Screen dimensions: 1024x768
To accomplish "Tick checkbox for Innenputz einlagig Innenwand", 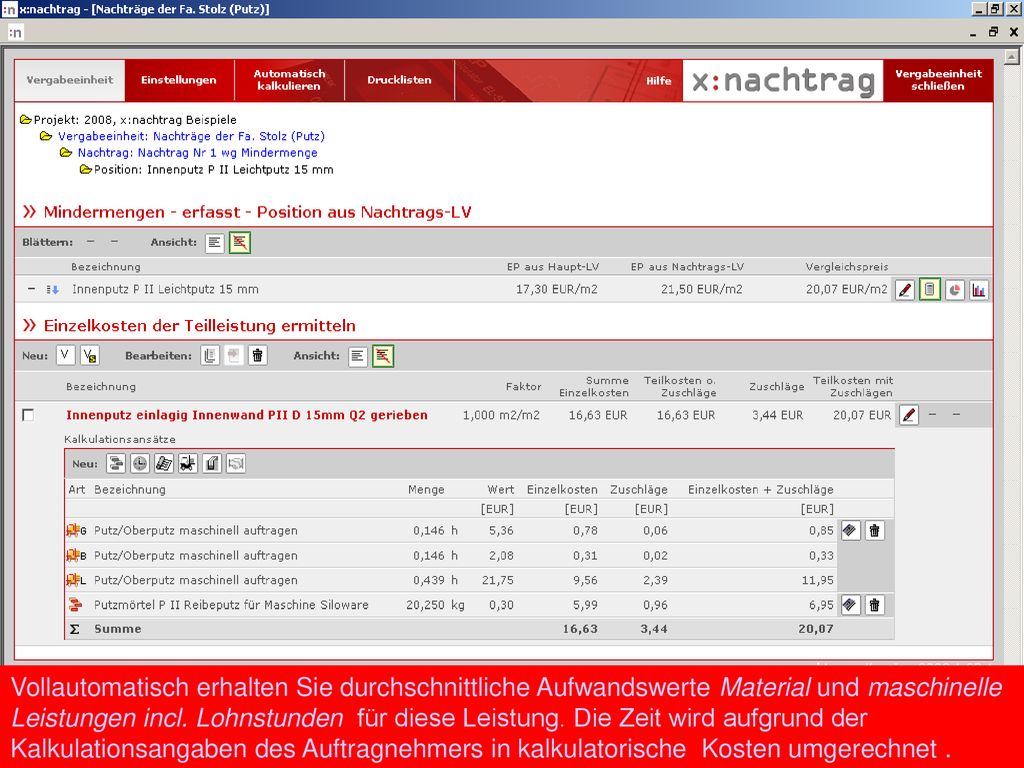I will pyautogui.click(x=28, y=415).
